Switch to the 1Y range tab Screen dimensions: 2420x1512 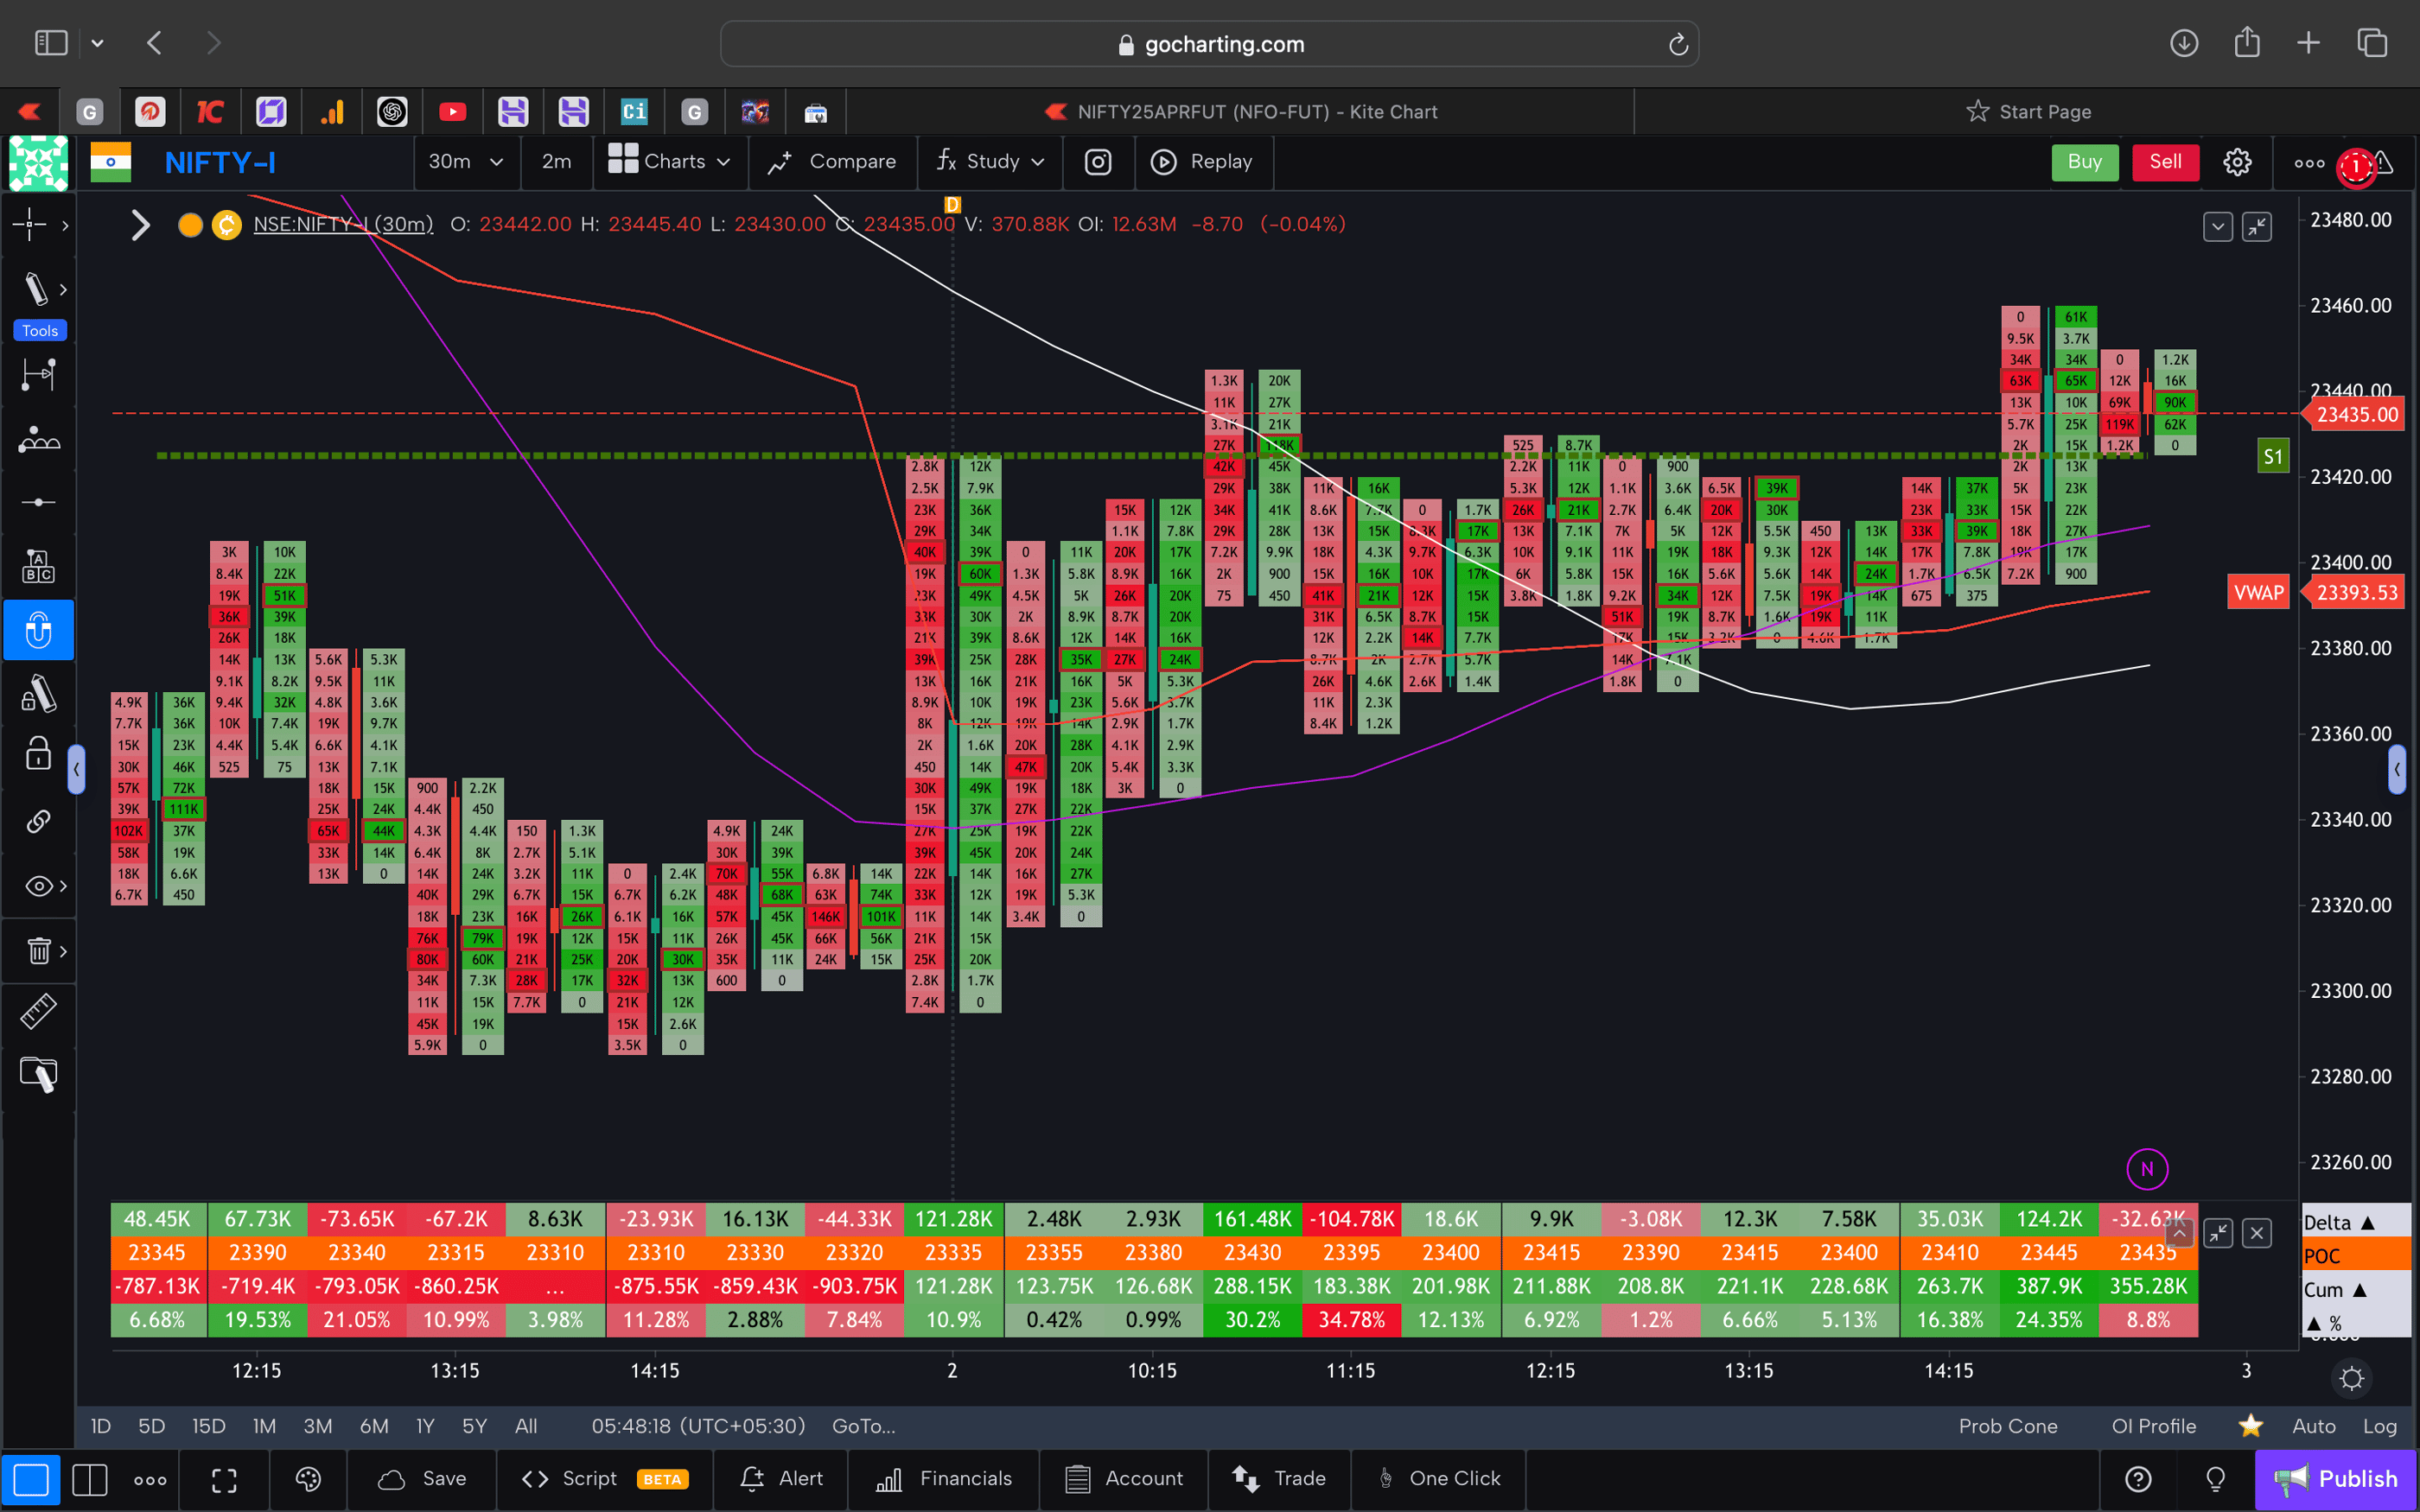pos(424,1426)
